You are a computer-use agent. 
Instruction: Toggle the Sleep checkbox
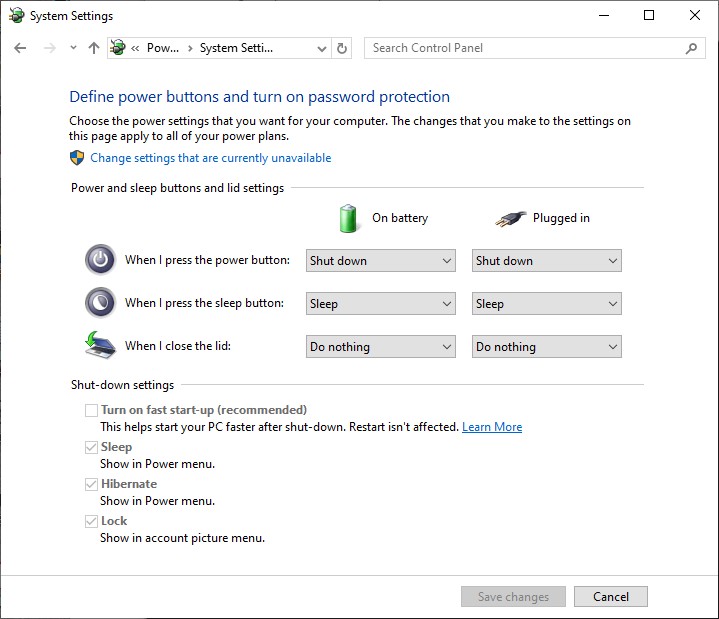pyautogui.click(x=91, y=447)
